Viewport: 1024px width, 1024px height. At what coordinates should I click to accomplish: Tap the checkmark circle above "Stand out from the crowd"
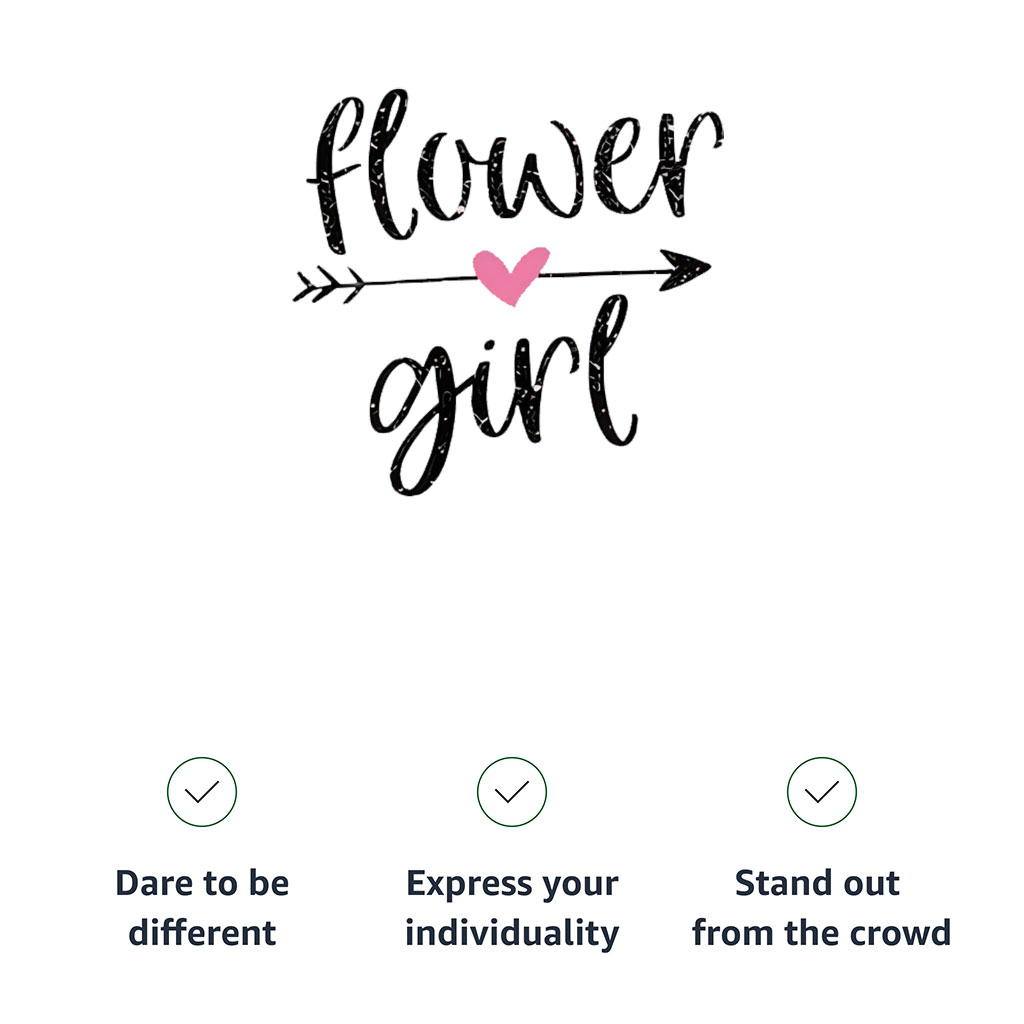point(822,792)
